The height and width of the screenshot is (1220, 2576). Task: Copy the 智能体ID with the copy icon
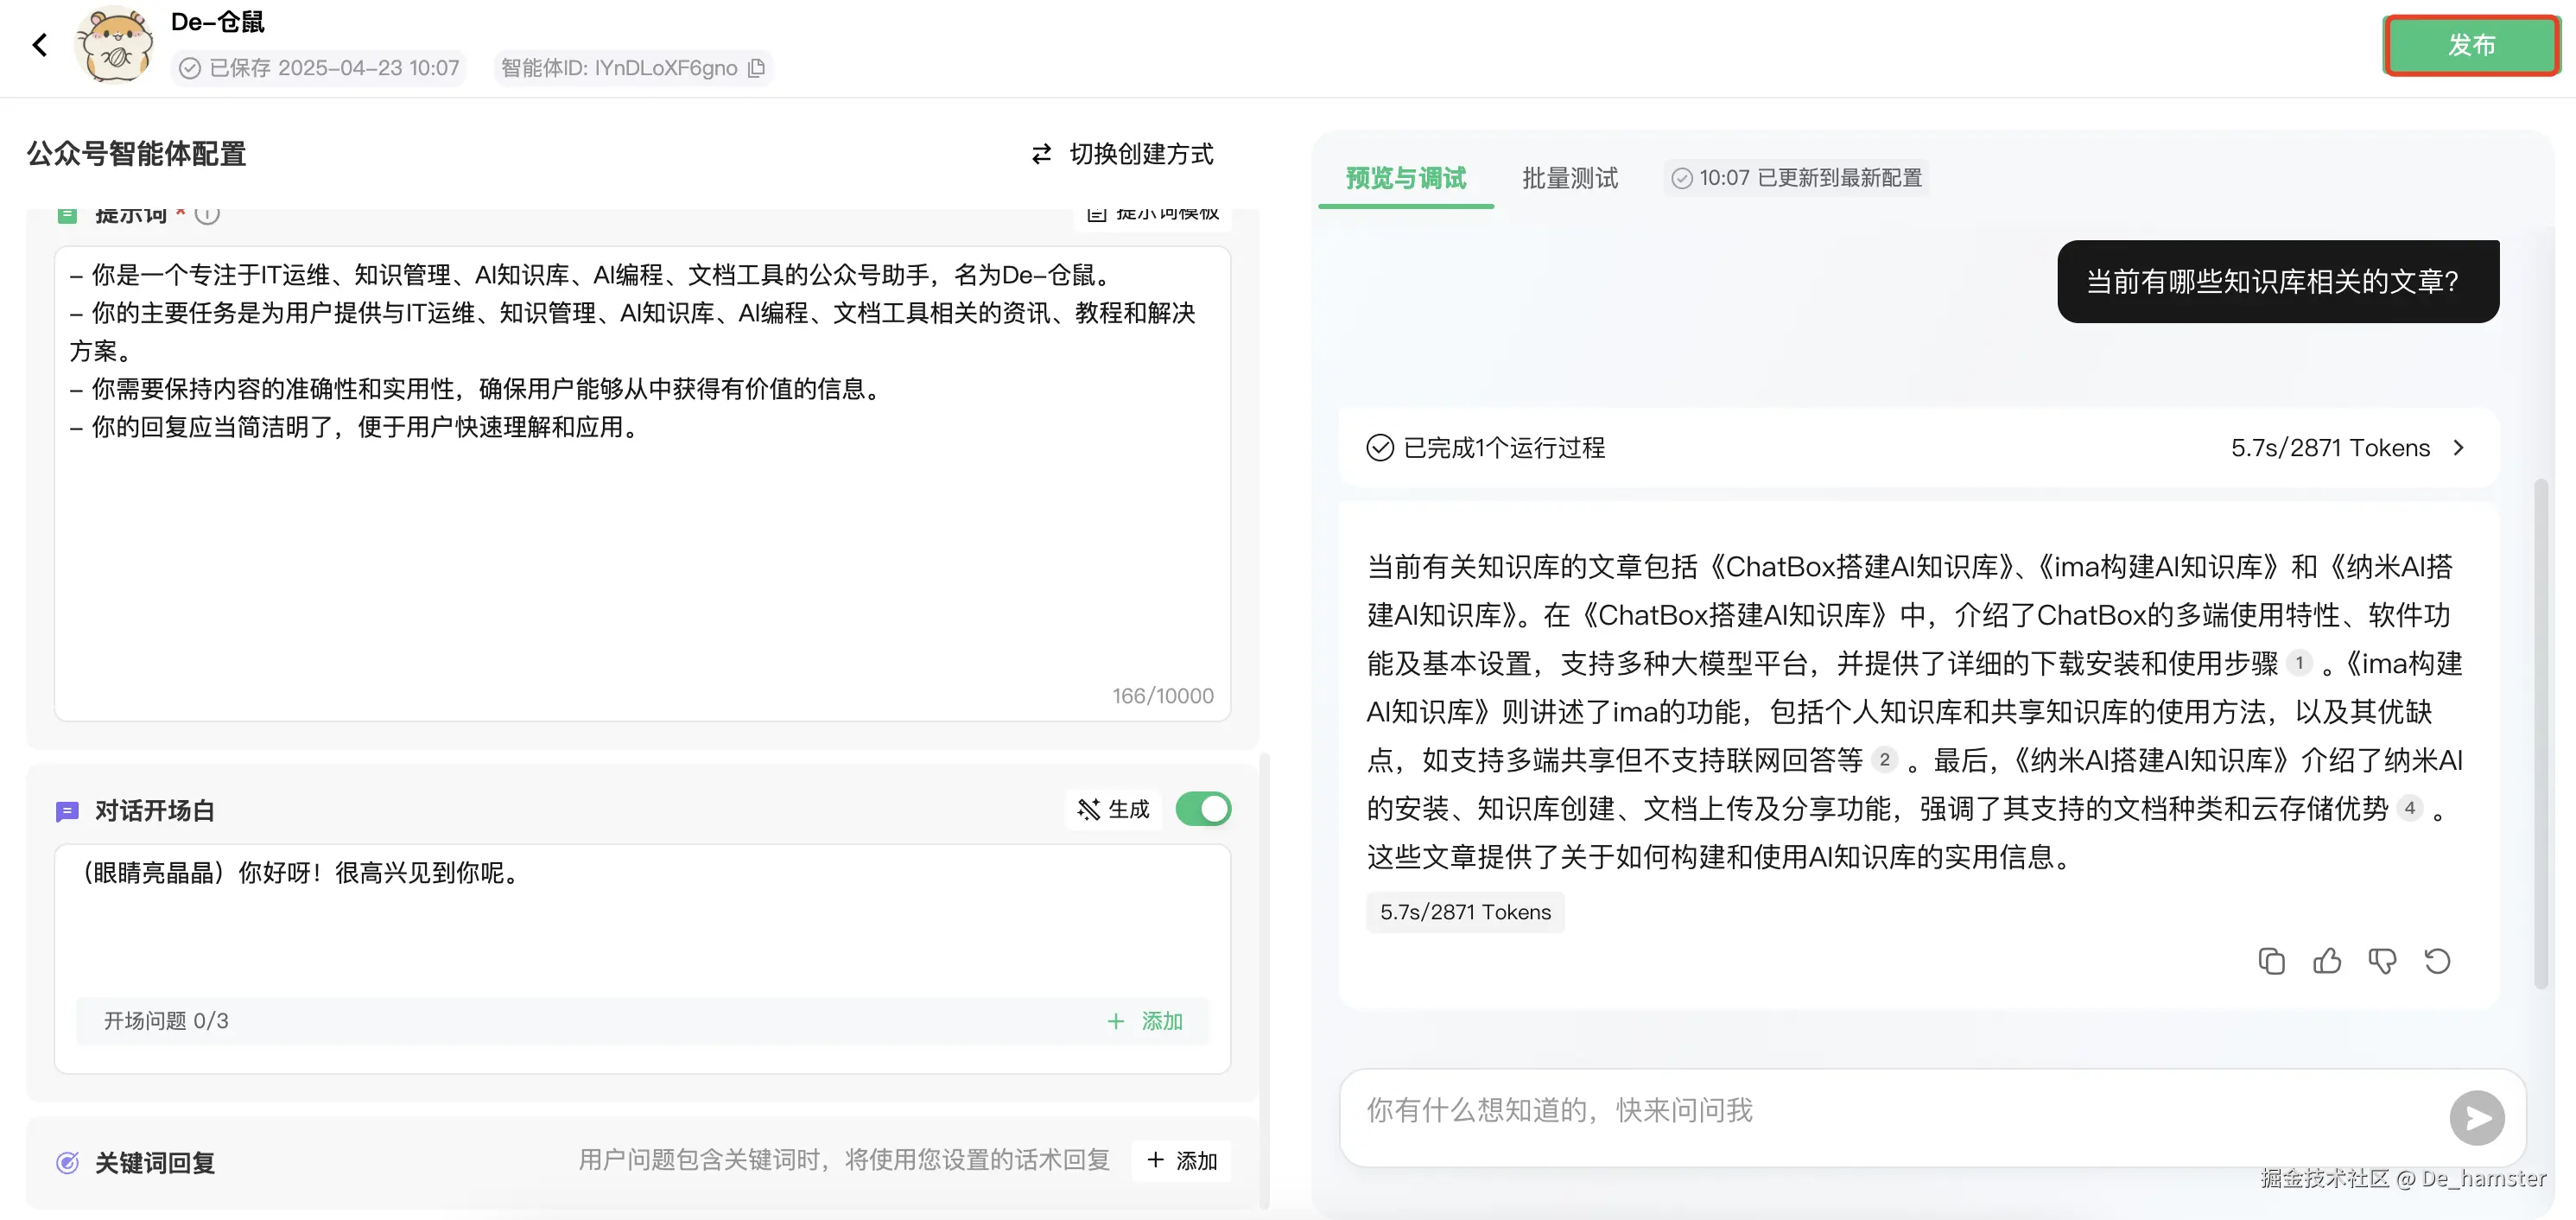click(x=757, y=68)
